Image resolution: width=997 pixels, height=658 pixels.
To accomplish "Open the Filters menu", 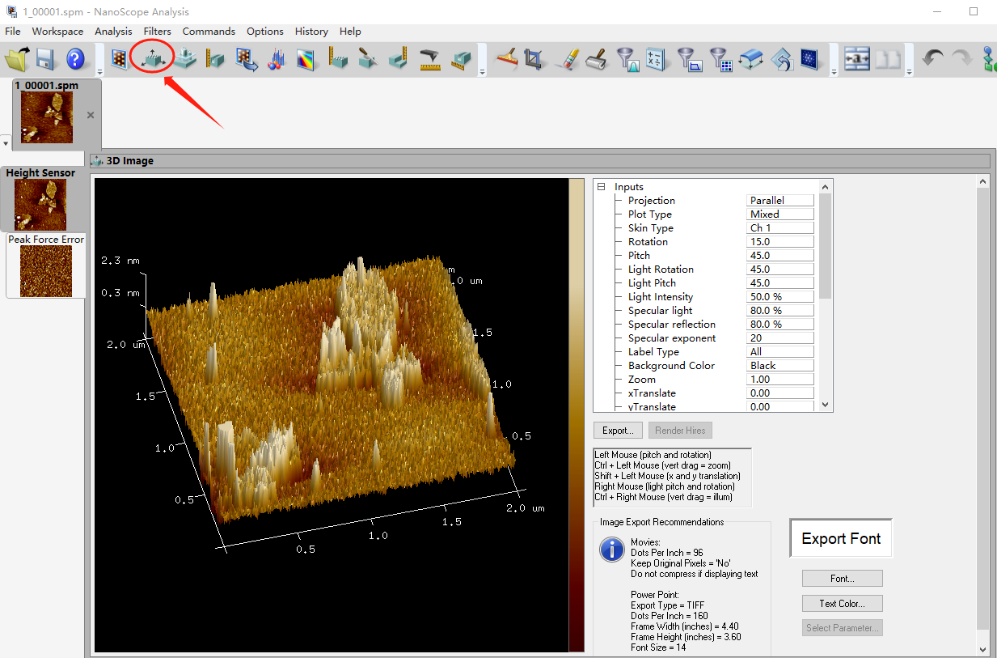I will (157, 32).
